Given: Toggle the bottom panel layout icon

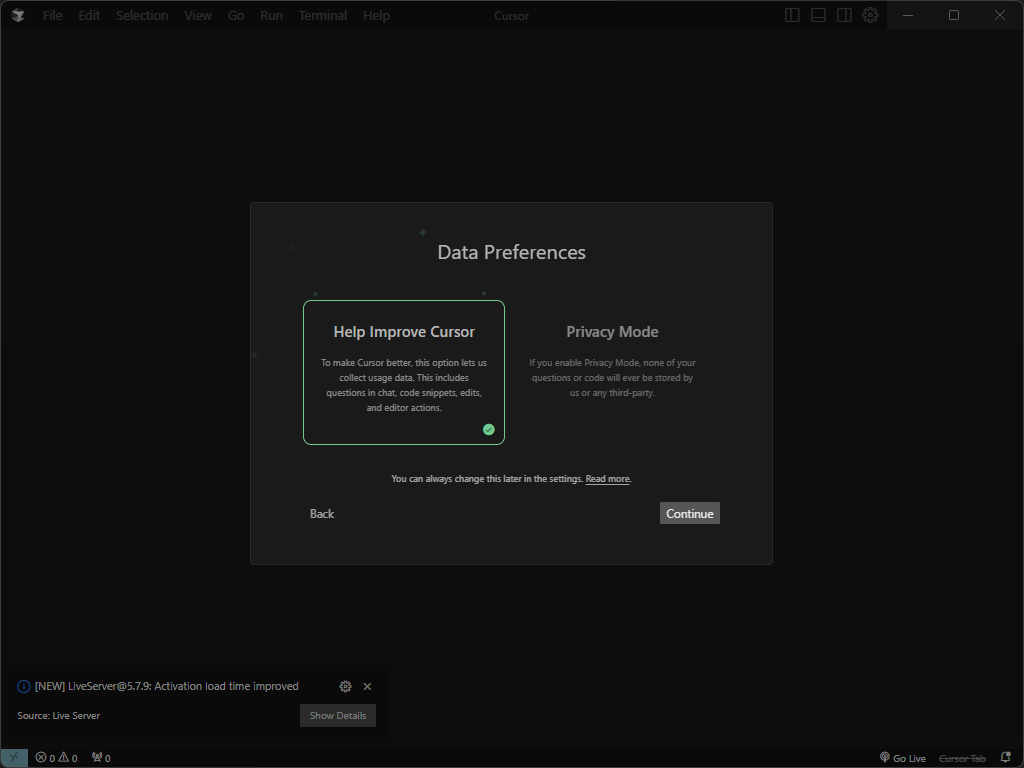Looking at the screenshot, I should (x=818, y=15).
